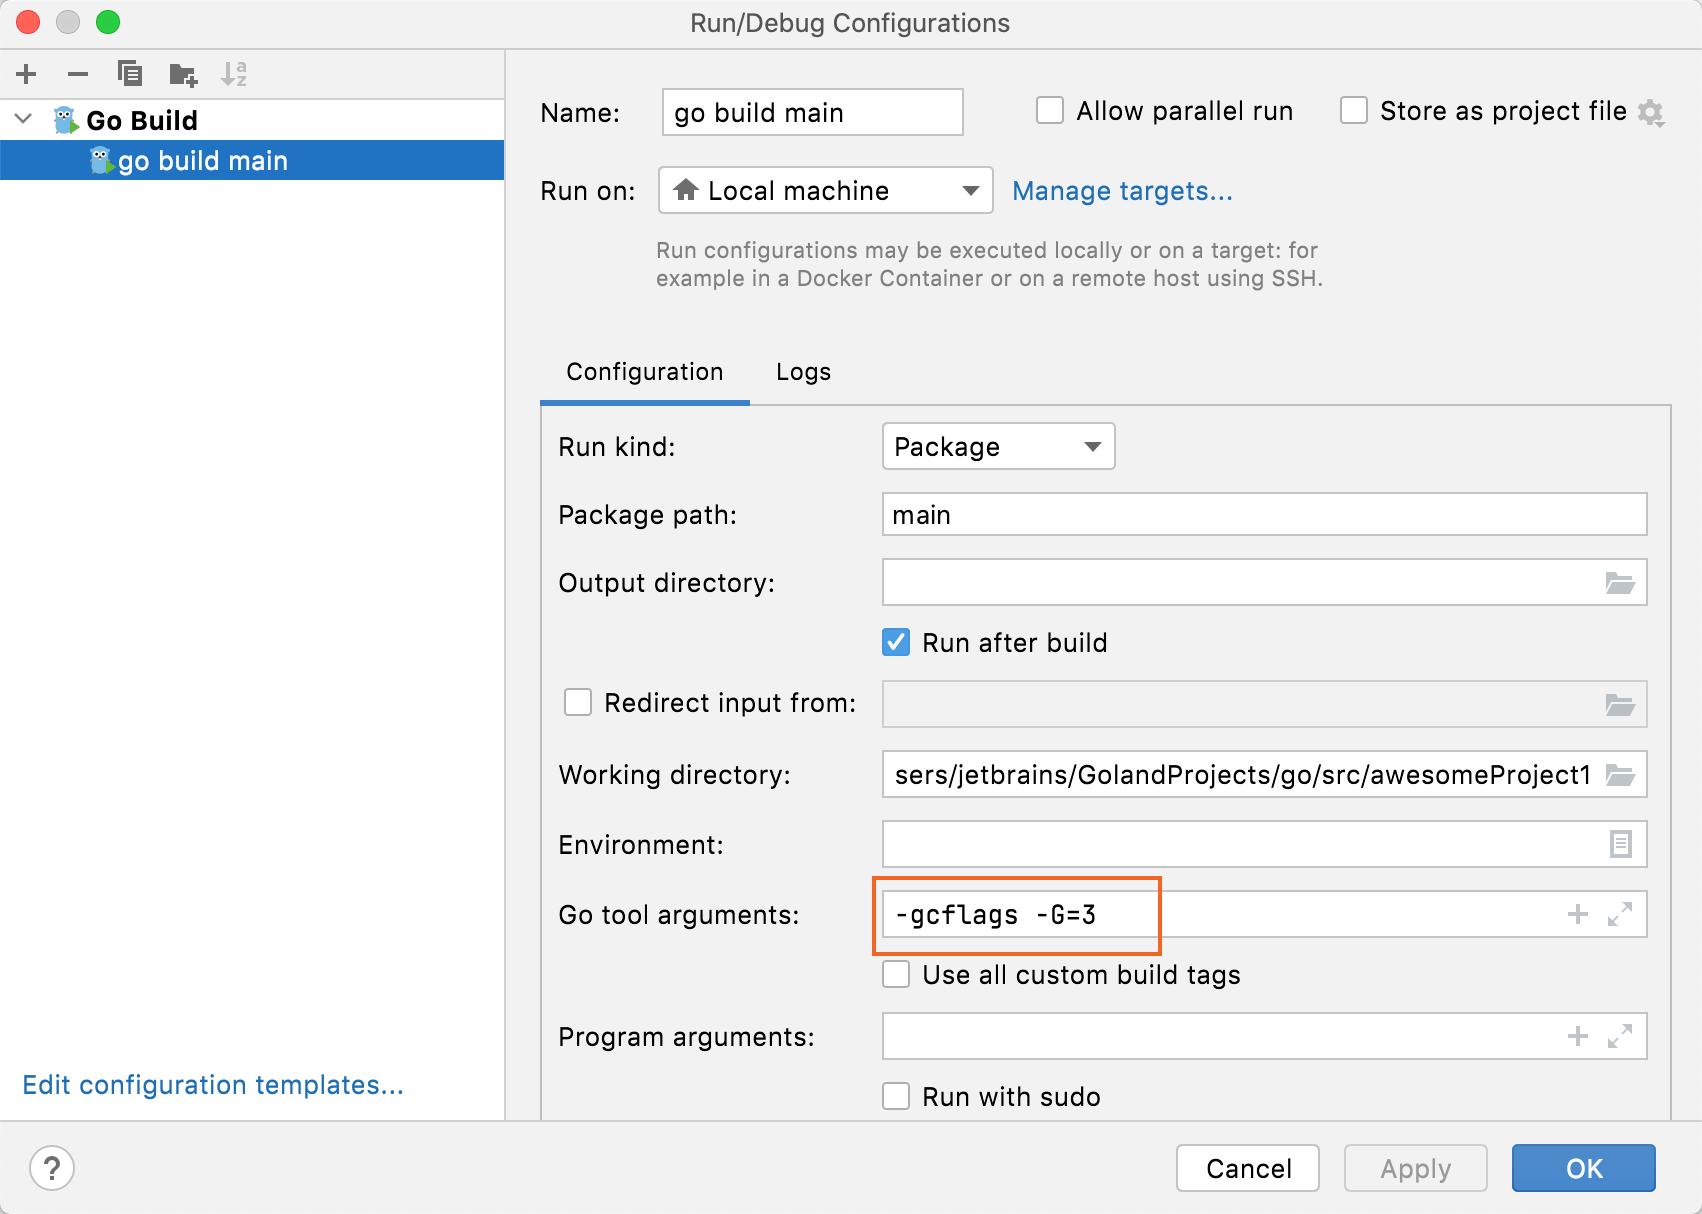
Task: Open Manage targets link
Action: click(1122, 190)
